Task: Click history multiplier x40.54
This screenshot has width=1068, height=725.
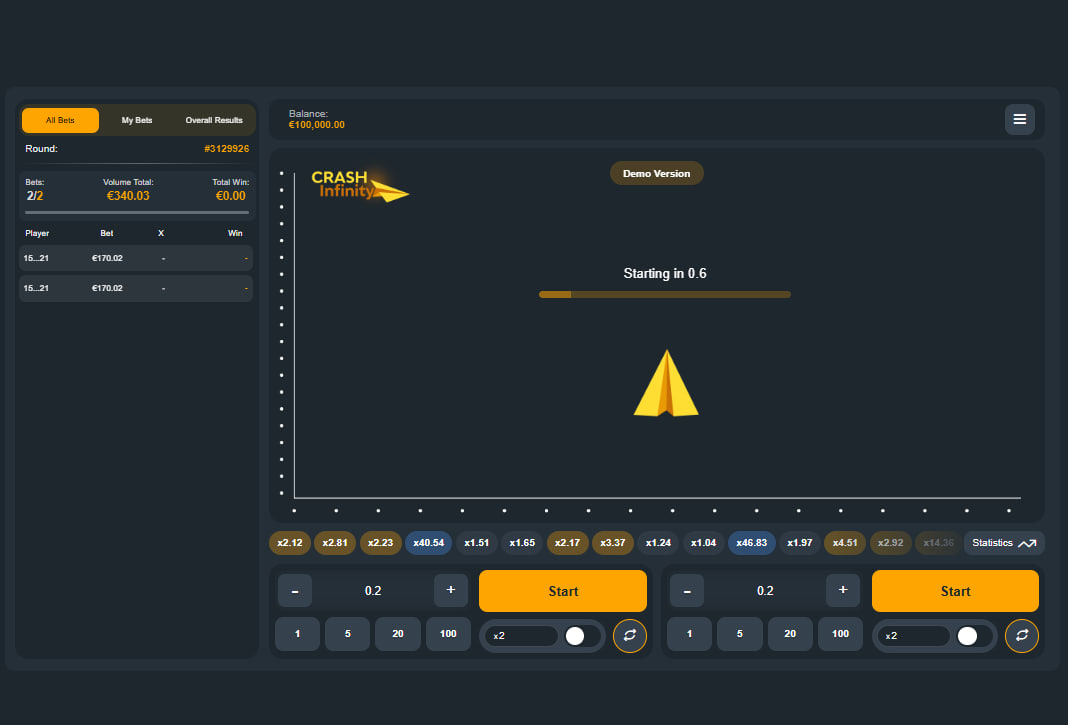Action: click(x=428, y=543)
